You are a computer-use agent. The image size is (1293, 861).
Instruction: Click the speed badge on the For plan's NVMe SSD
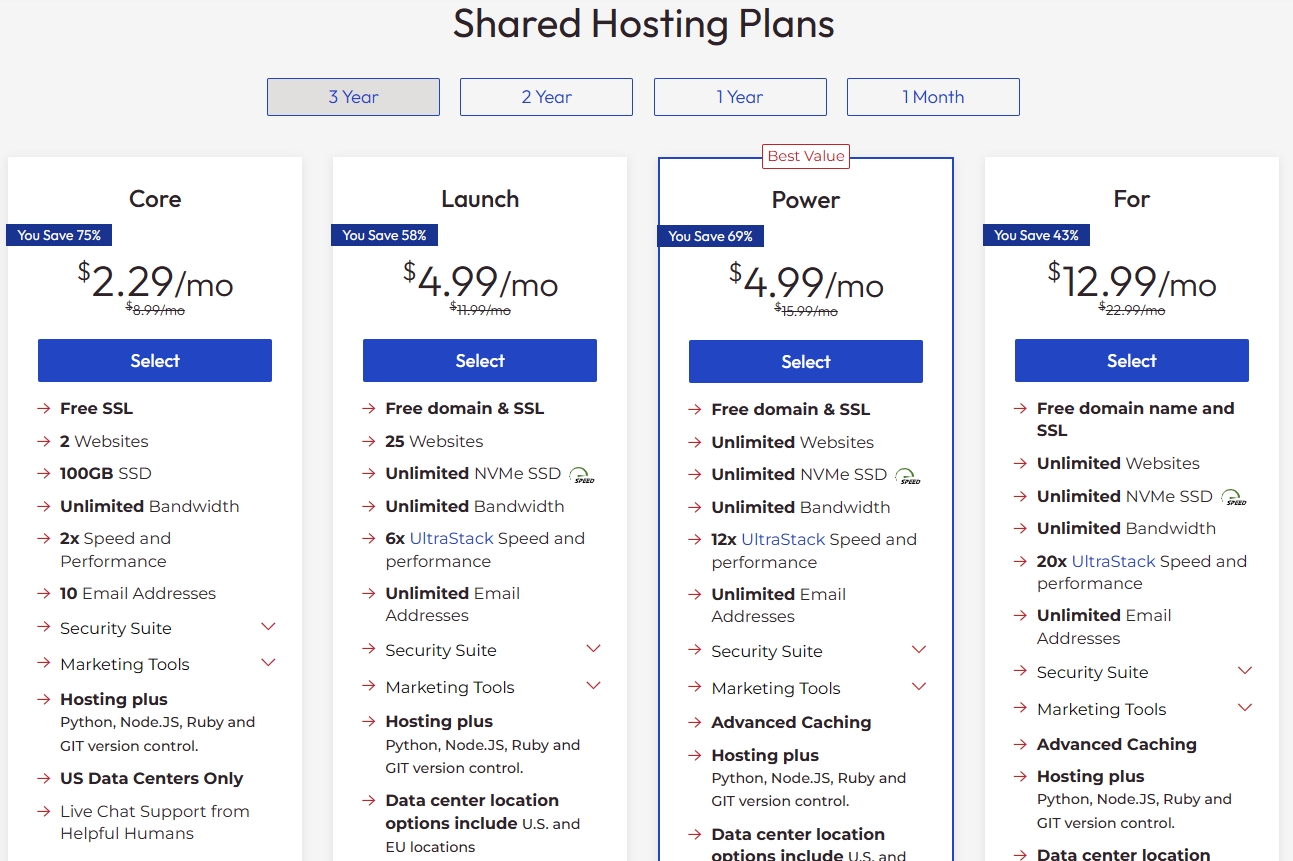coord(1234,498)
